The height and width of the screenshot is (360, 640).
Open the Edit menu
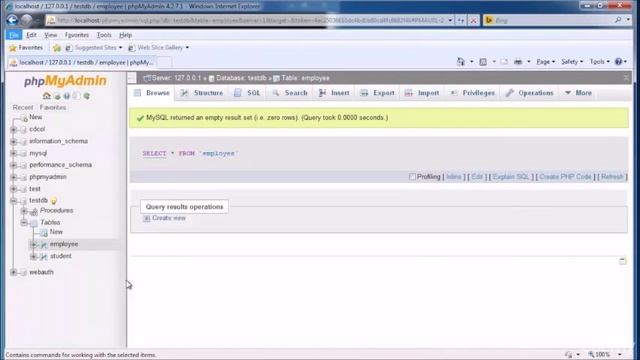pyautogui.click(x=31, y=35)
